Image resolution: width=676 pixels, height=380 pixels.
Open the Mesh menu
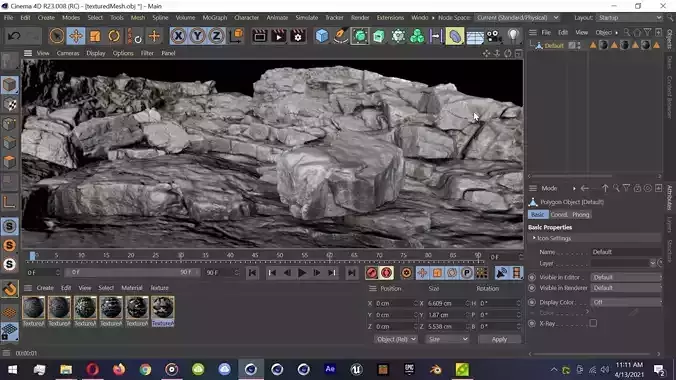[138, 18]
